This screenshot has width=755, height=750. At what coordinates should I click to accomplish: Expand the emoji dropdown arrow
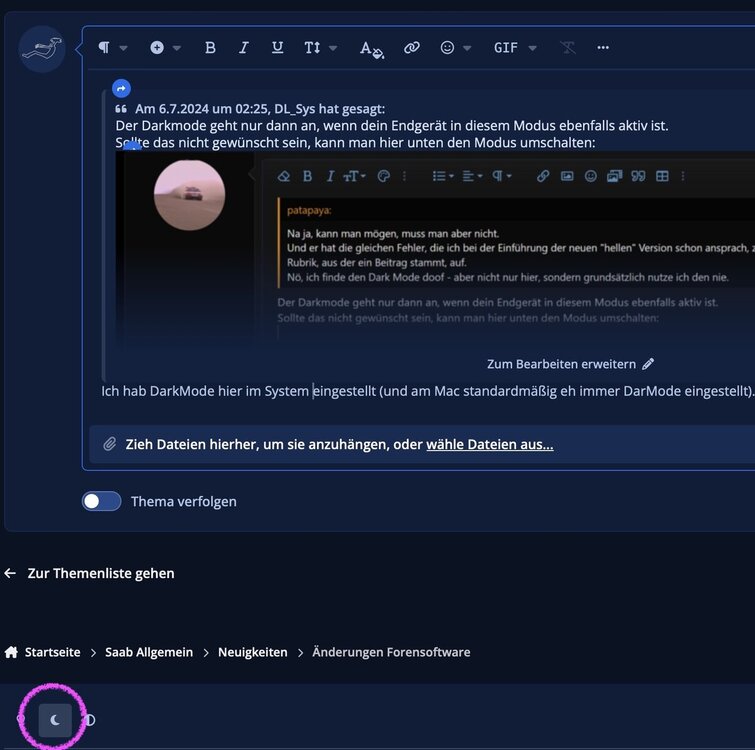[x=467, y=48]
